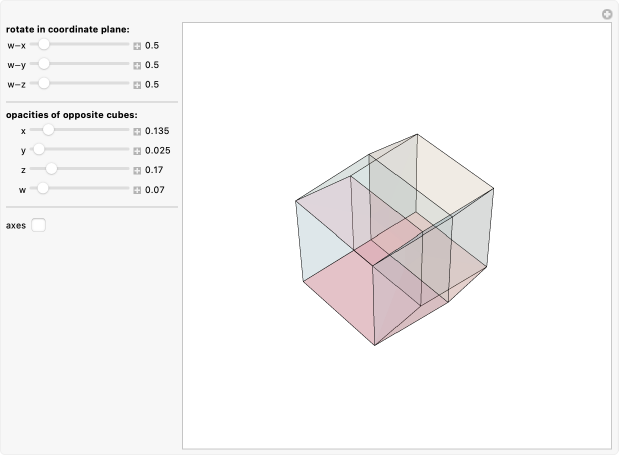Open plus icon beside x opacity slider
619x456 pixels.
tap(138, 131)
